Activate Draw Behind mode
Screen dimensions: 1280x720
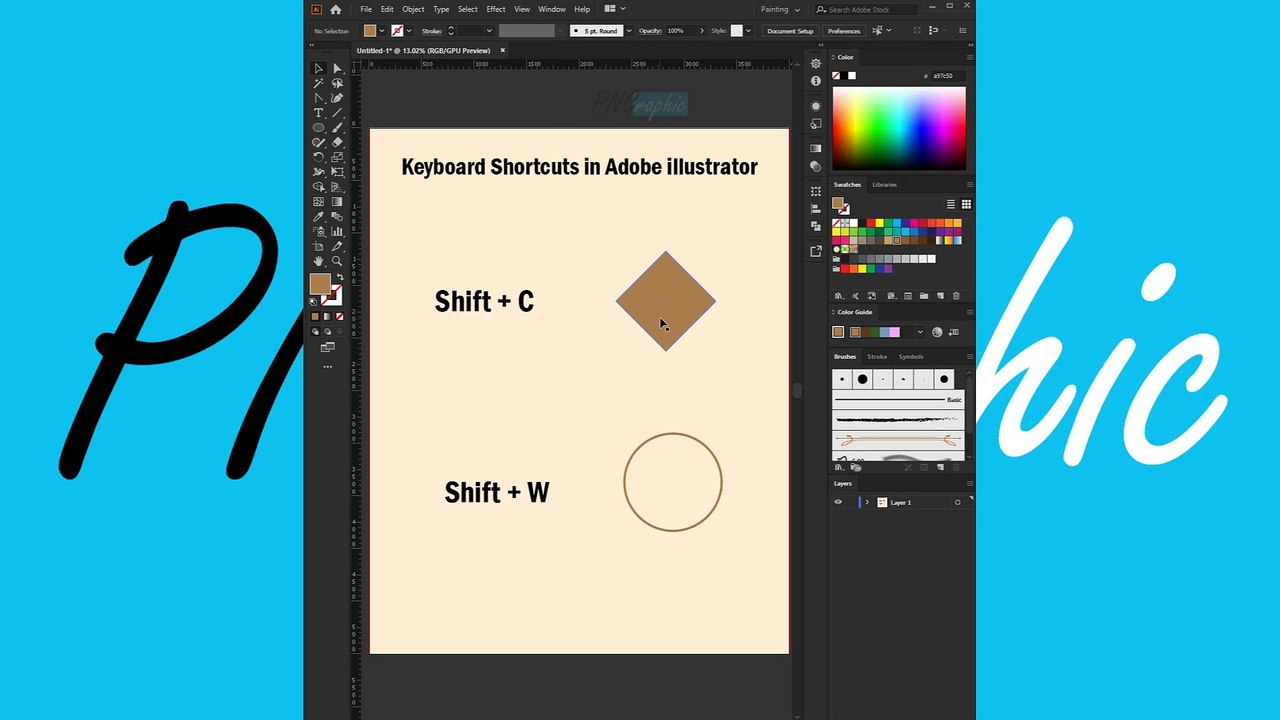click(x=326, y=331)
